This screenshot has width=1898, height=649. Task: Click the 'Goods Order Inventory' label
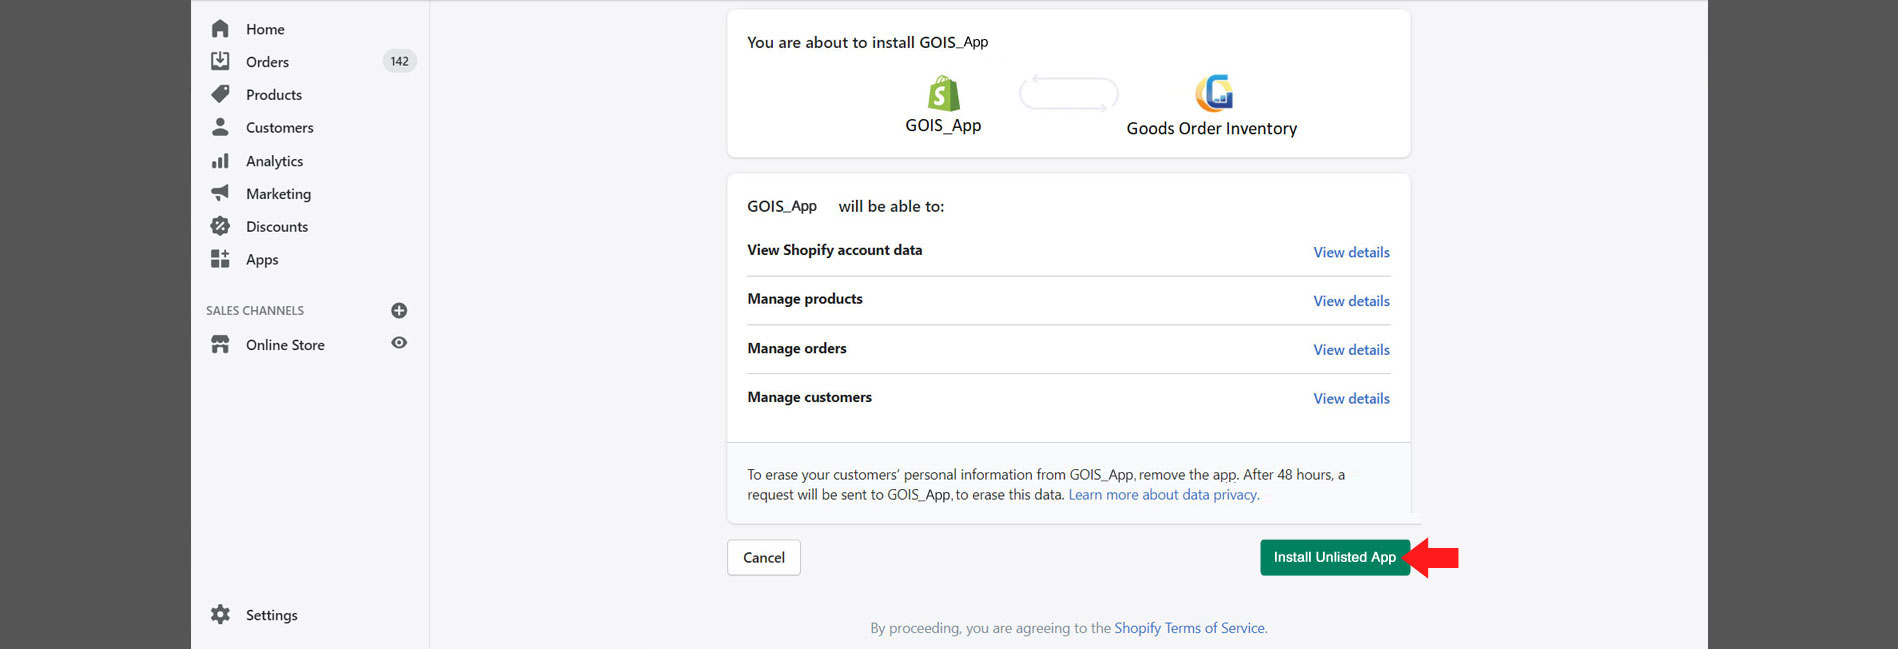(x=1212, y=129)
